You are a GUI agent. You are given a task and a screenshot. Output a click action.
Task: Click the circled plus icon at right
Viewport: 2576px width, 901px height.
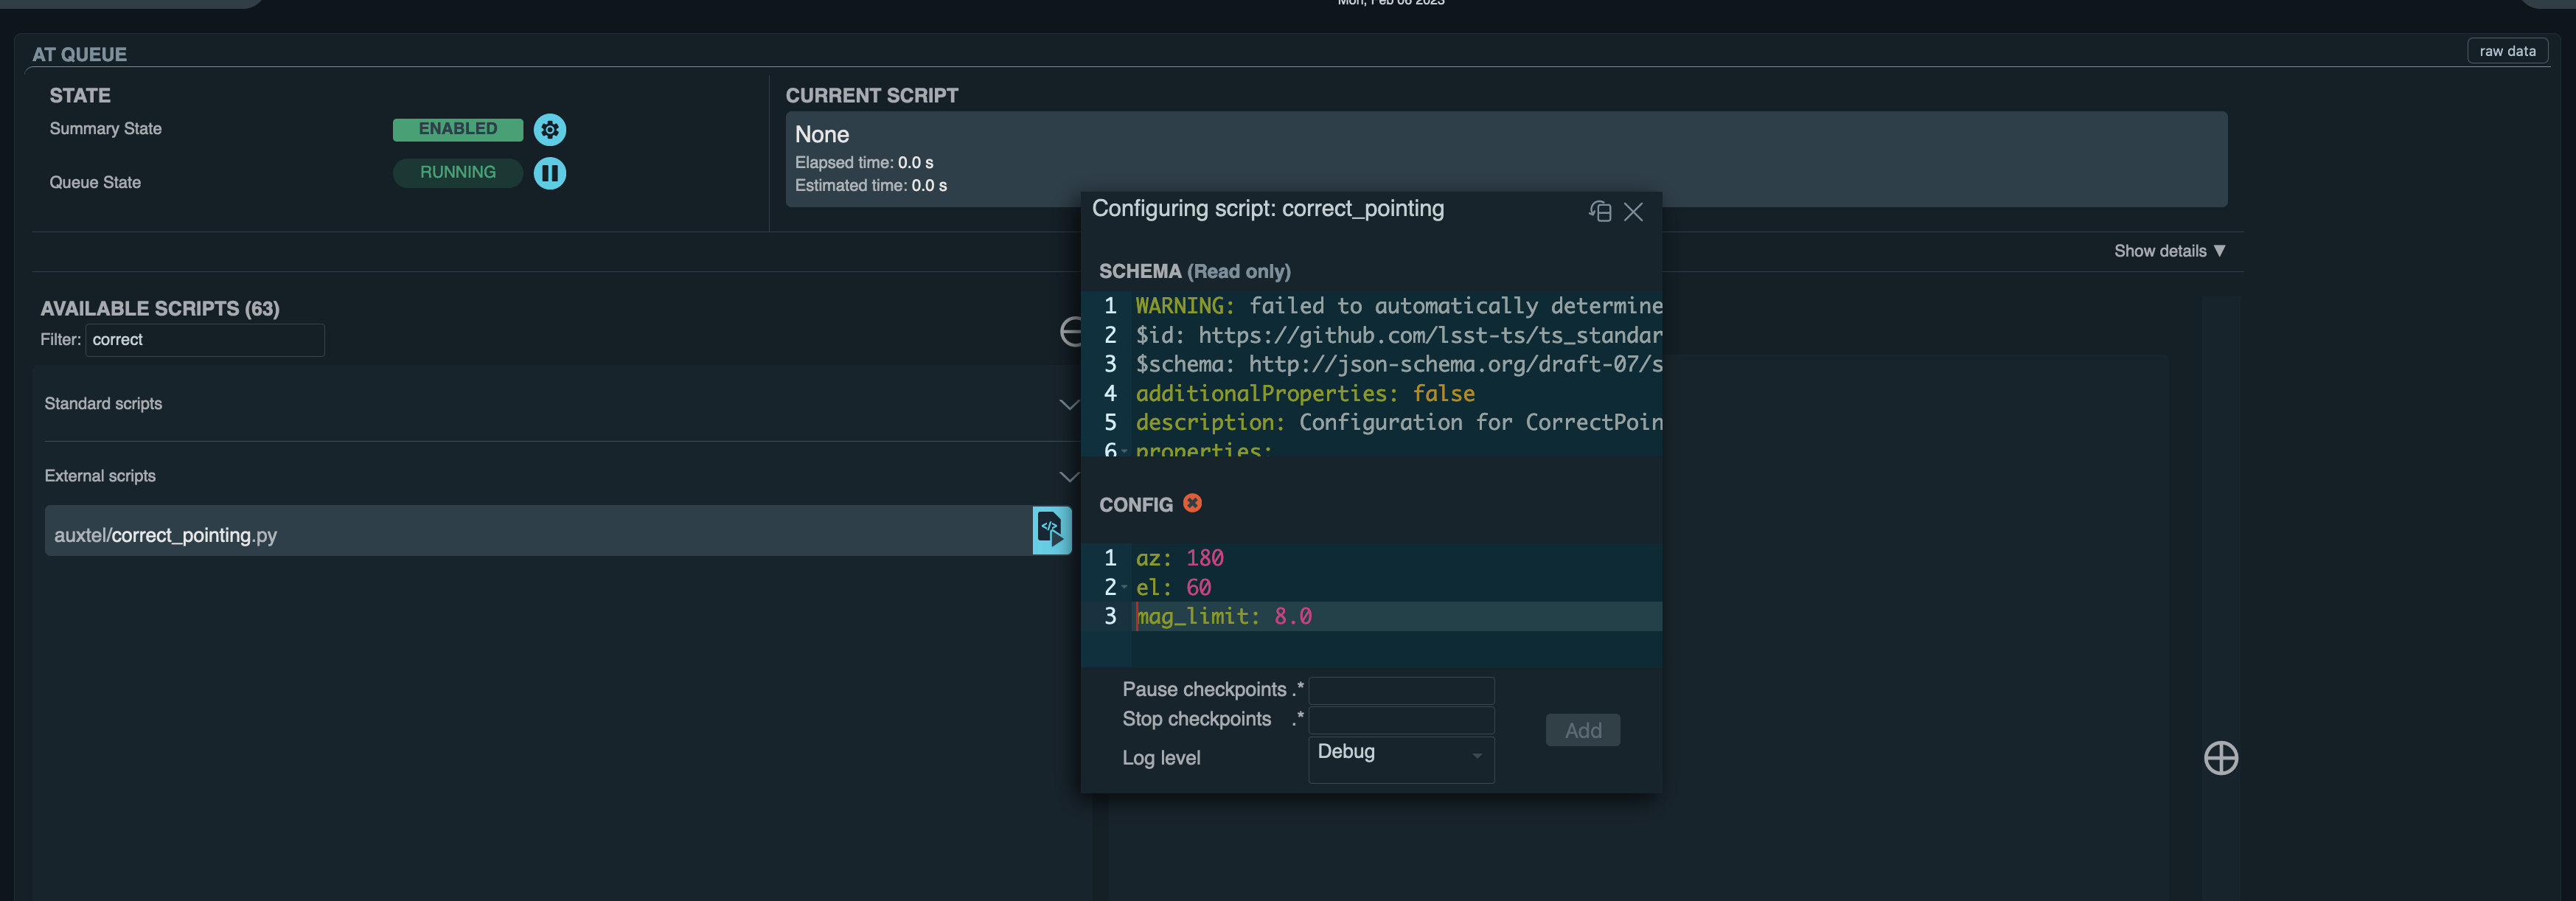click(2221, 758)
